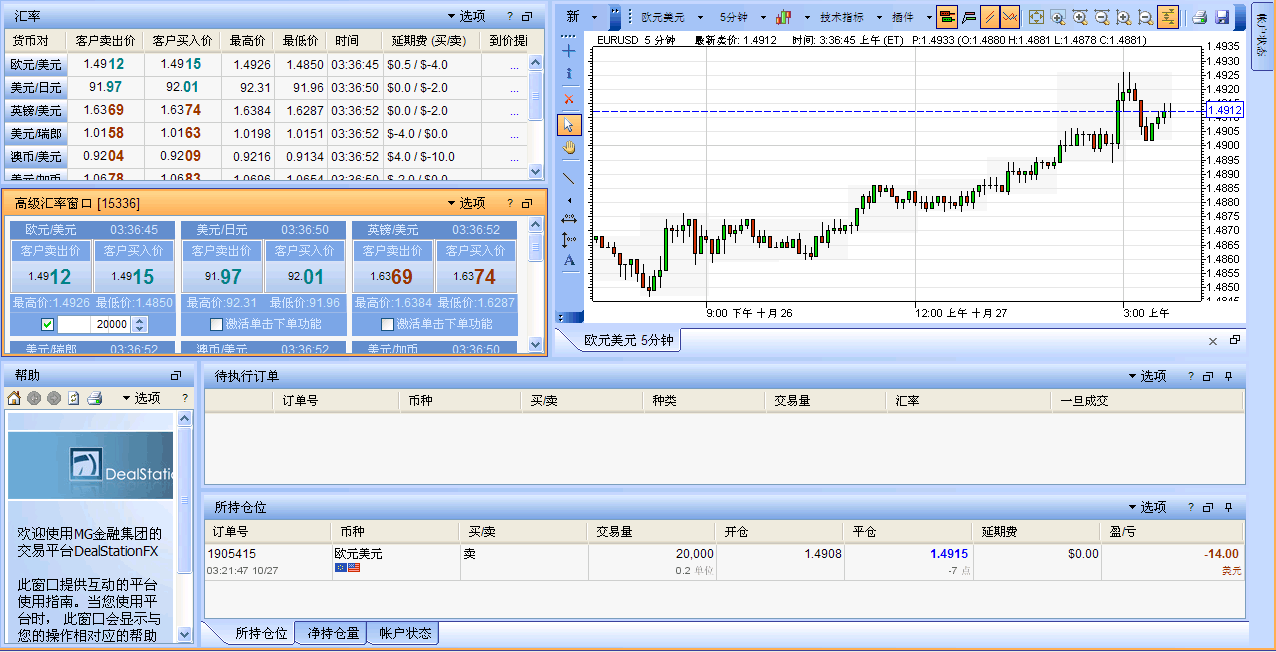Select the crosshair tool in chart toolbar

point(569,50)
